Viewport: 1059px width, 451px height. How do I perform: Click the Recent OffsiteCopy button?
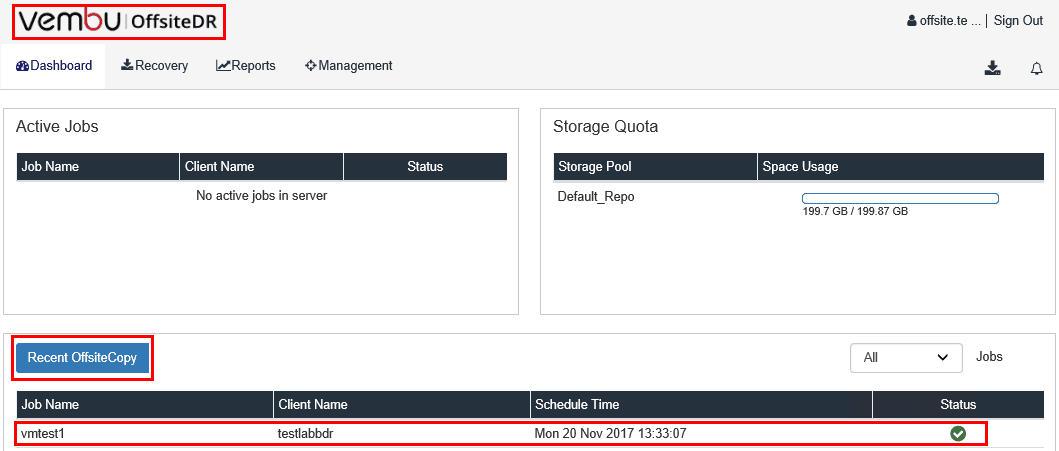click(x=82, y=358)
